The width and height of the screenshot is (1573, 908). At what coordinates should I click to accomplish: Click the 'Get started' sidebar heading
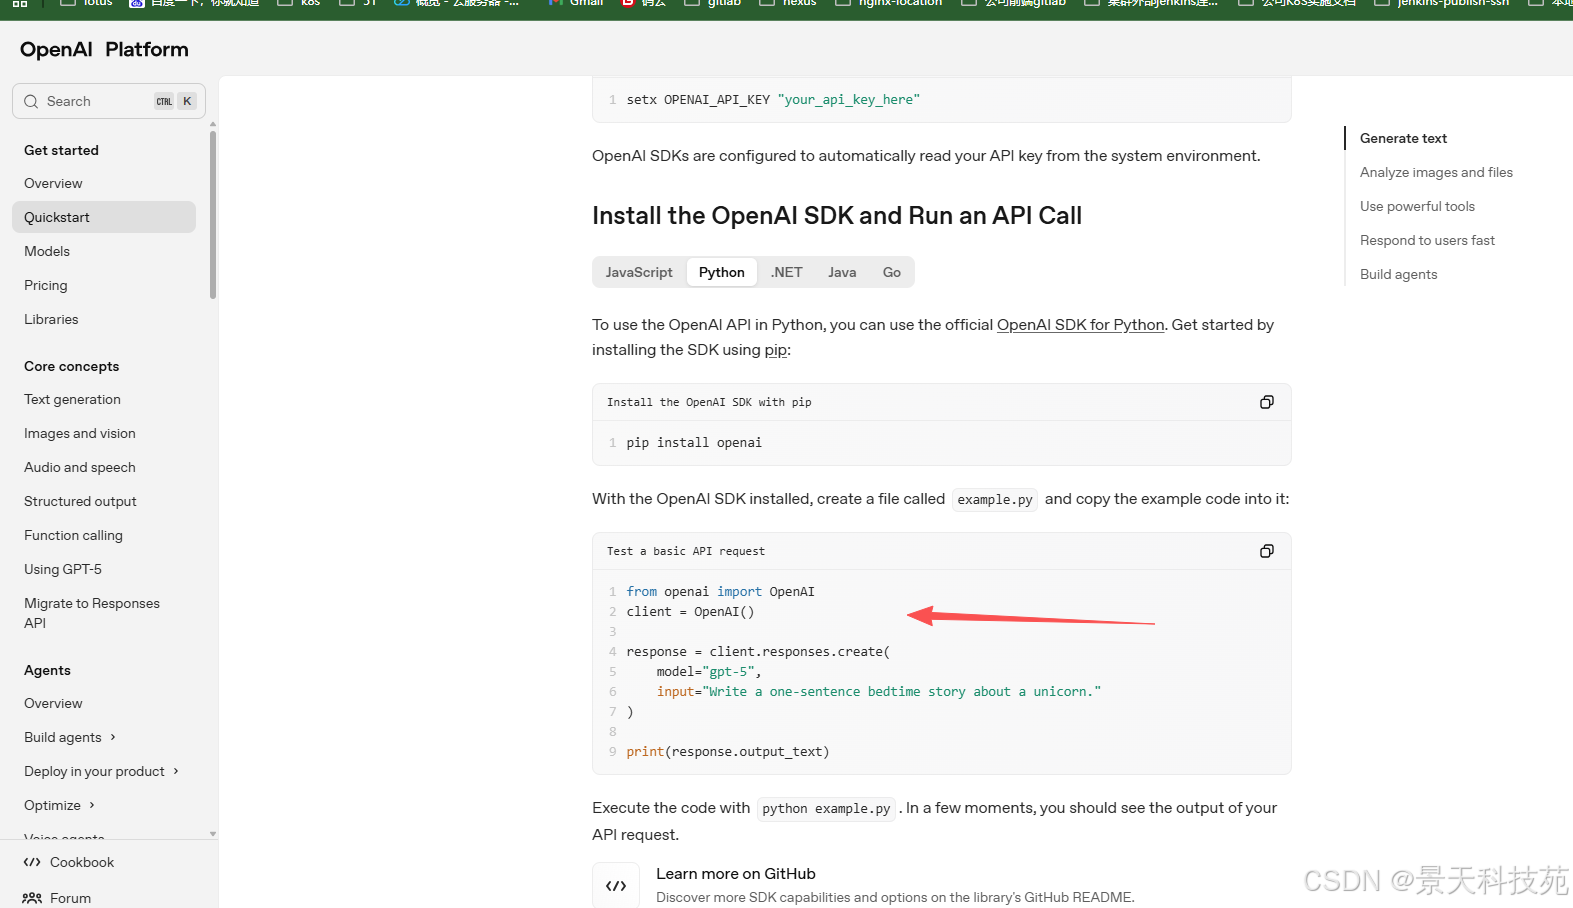point(61,150)
